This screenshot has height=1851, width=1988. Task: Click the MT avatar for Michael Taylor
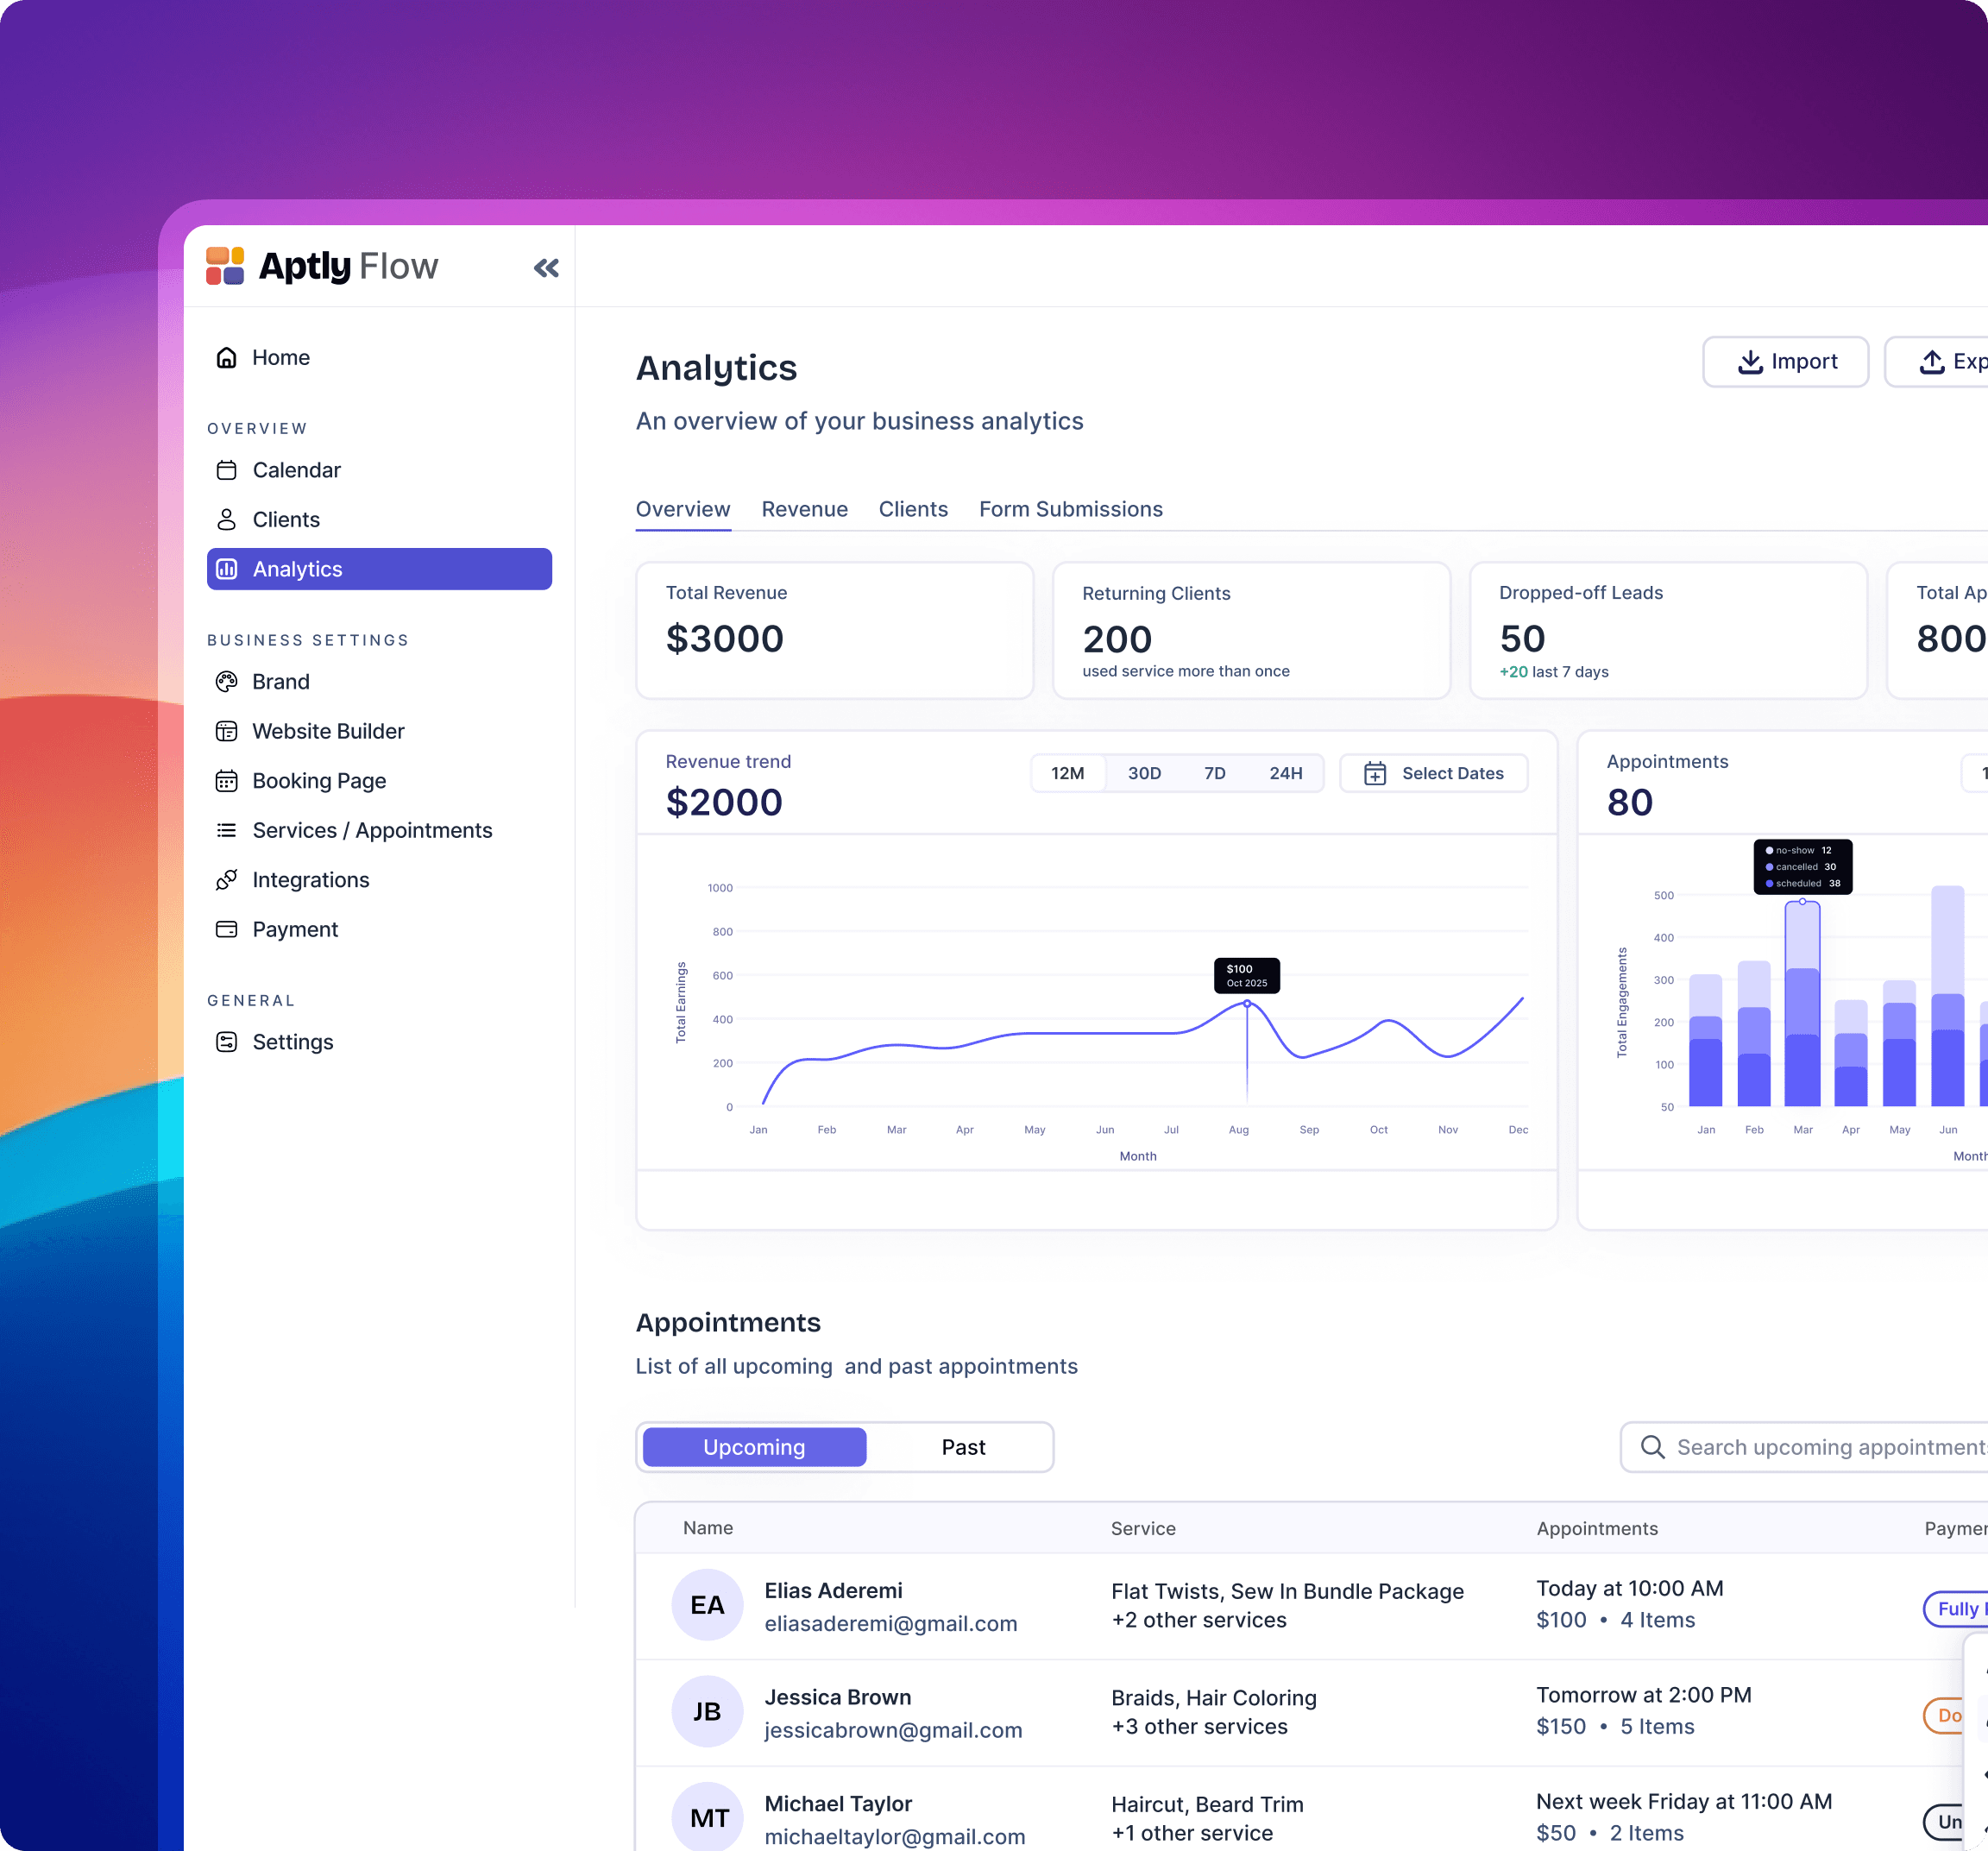[x=707, y=1817]
